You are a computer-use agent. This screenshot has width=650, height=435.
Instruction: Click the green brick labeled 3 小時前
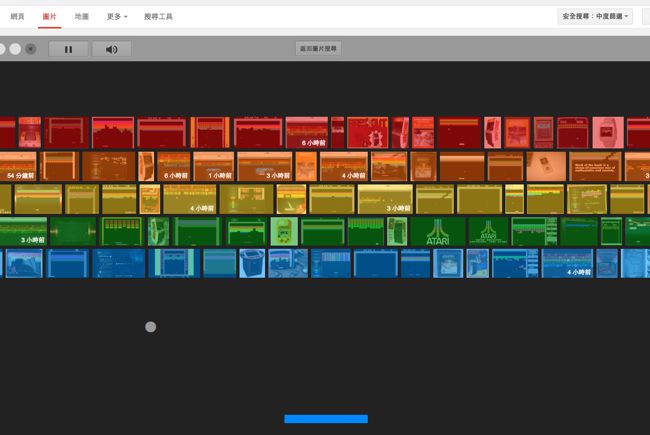[x=23, y=231]
